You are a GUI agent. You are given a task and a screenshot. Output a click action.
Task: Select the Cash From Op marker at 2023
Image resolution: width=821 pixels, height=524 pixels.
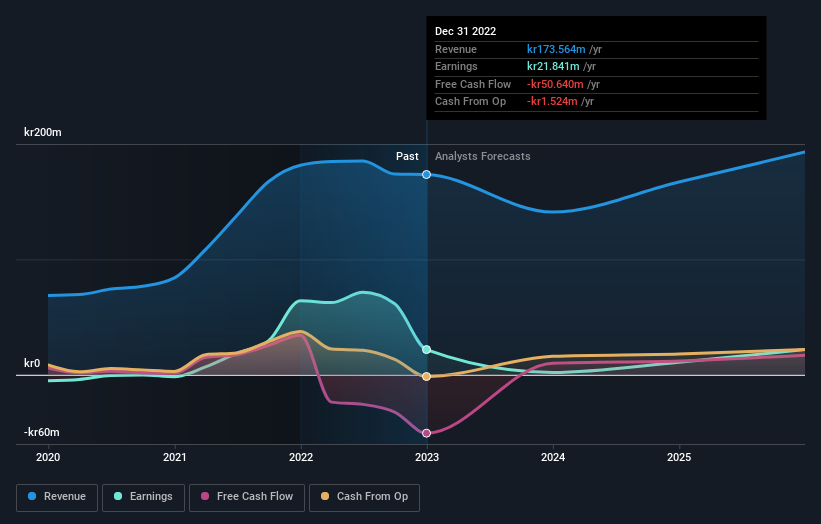click(427, 376)
